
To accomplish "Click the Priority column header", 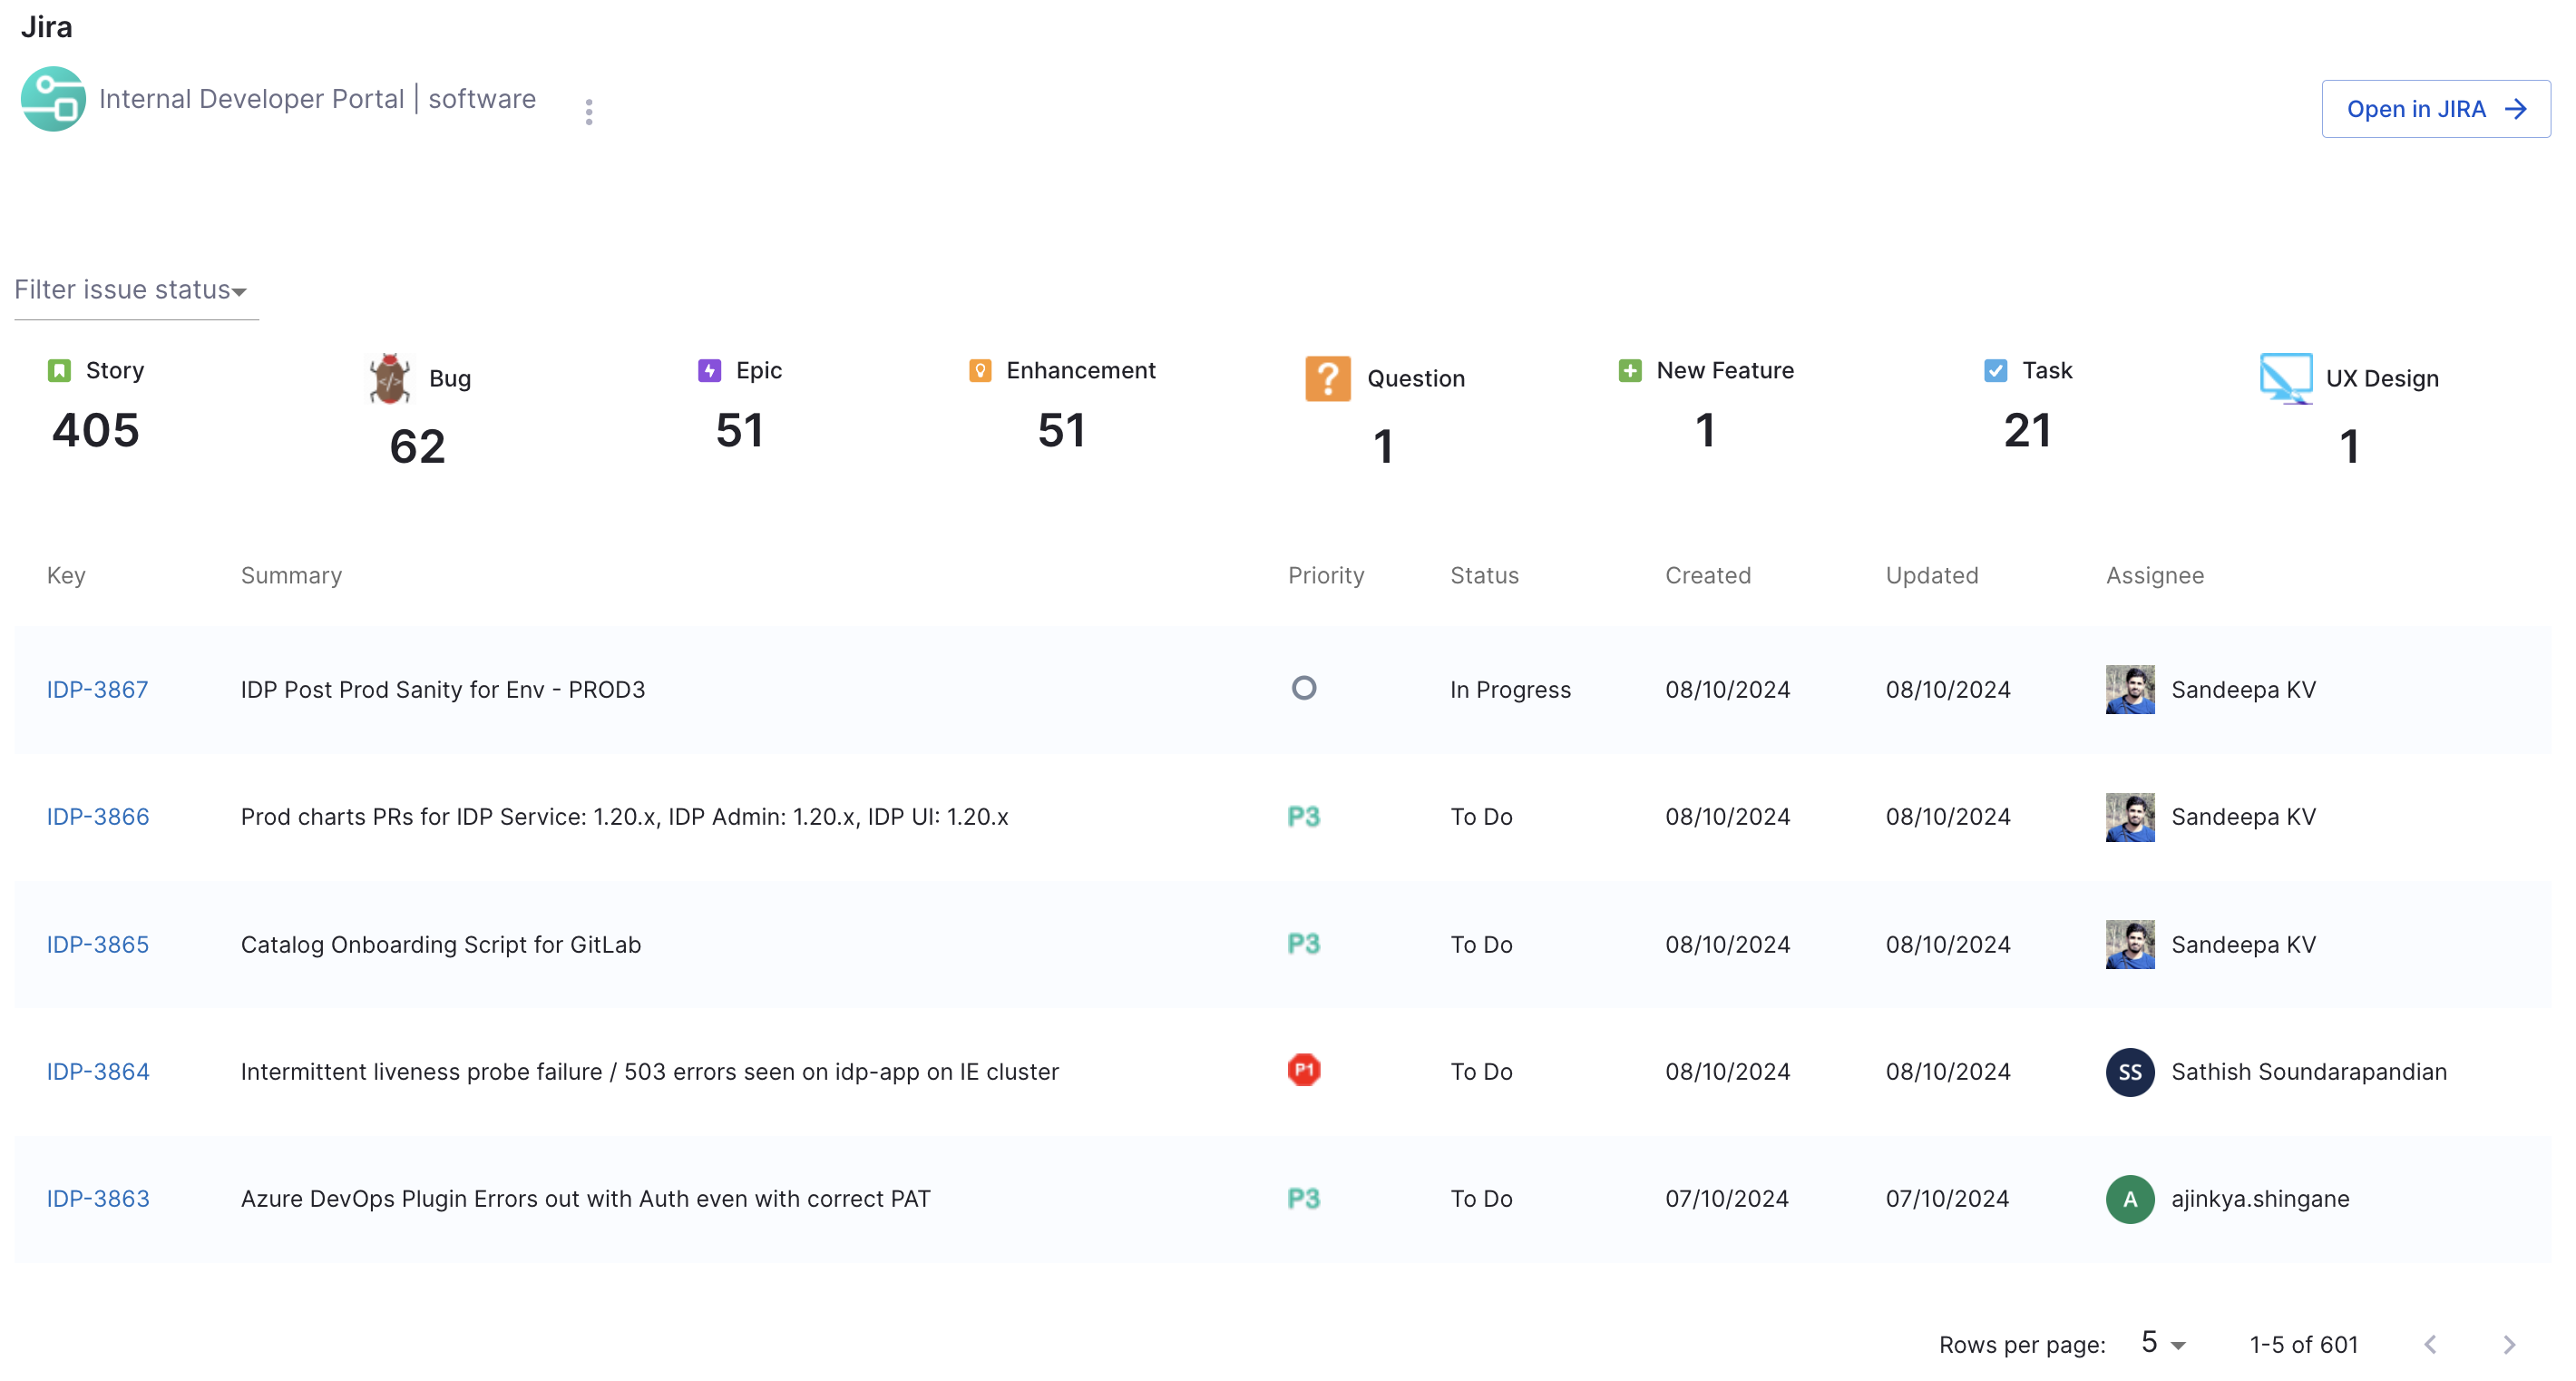I will click(1325, 576).
